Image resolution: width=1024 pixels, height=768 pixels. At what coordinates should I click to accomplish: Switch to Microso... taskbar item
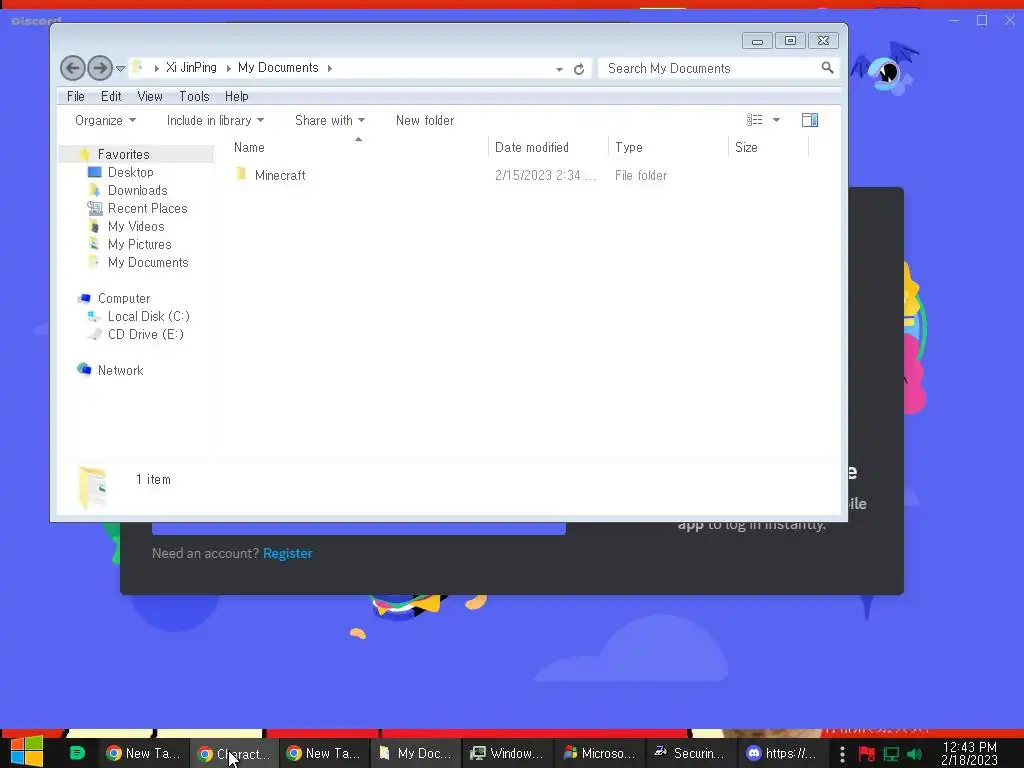click(599, 753)
